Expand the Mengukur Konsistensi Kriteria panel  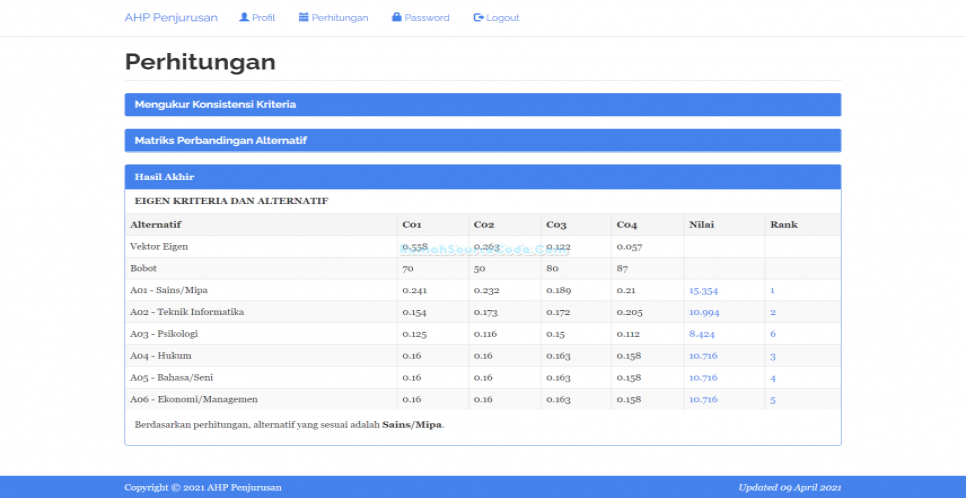pos(215,104)
